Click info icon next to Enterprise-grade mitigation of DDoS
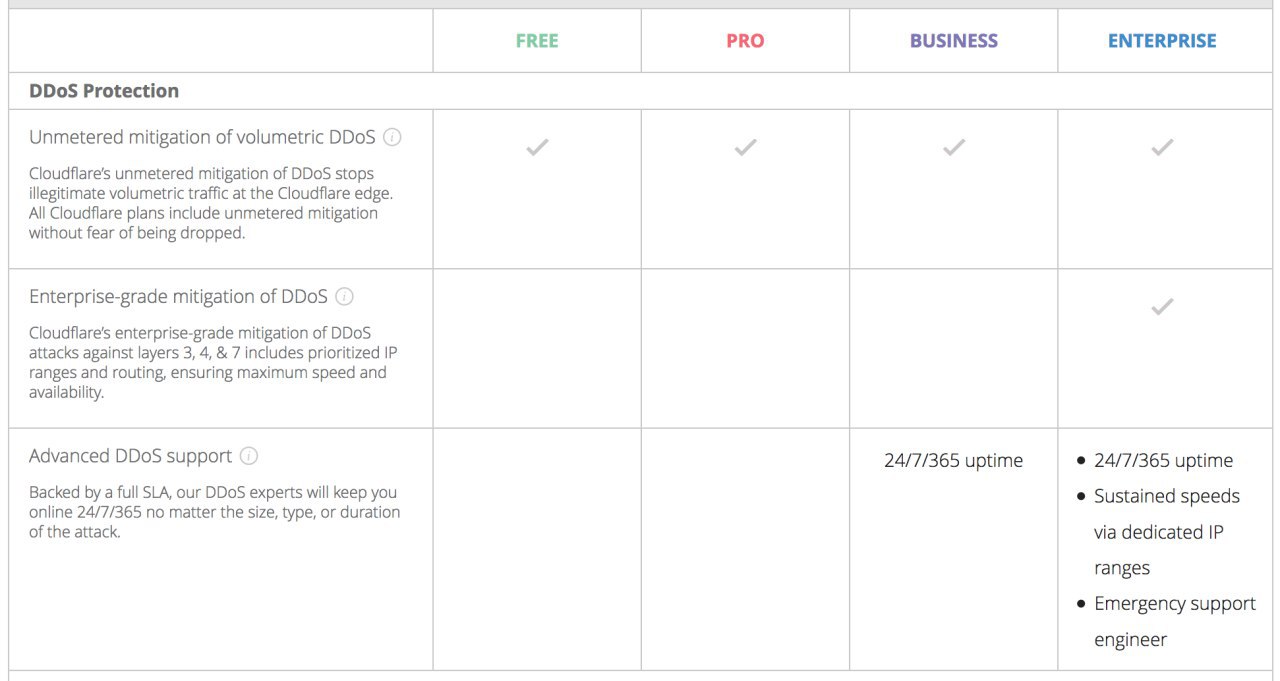 click(344, 296)
